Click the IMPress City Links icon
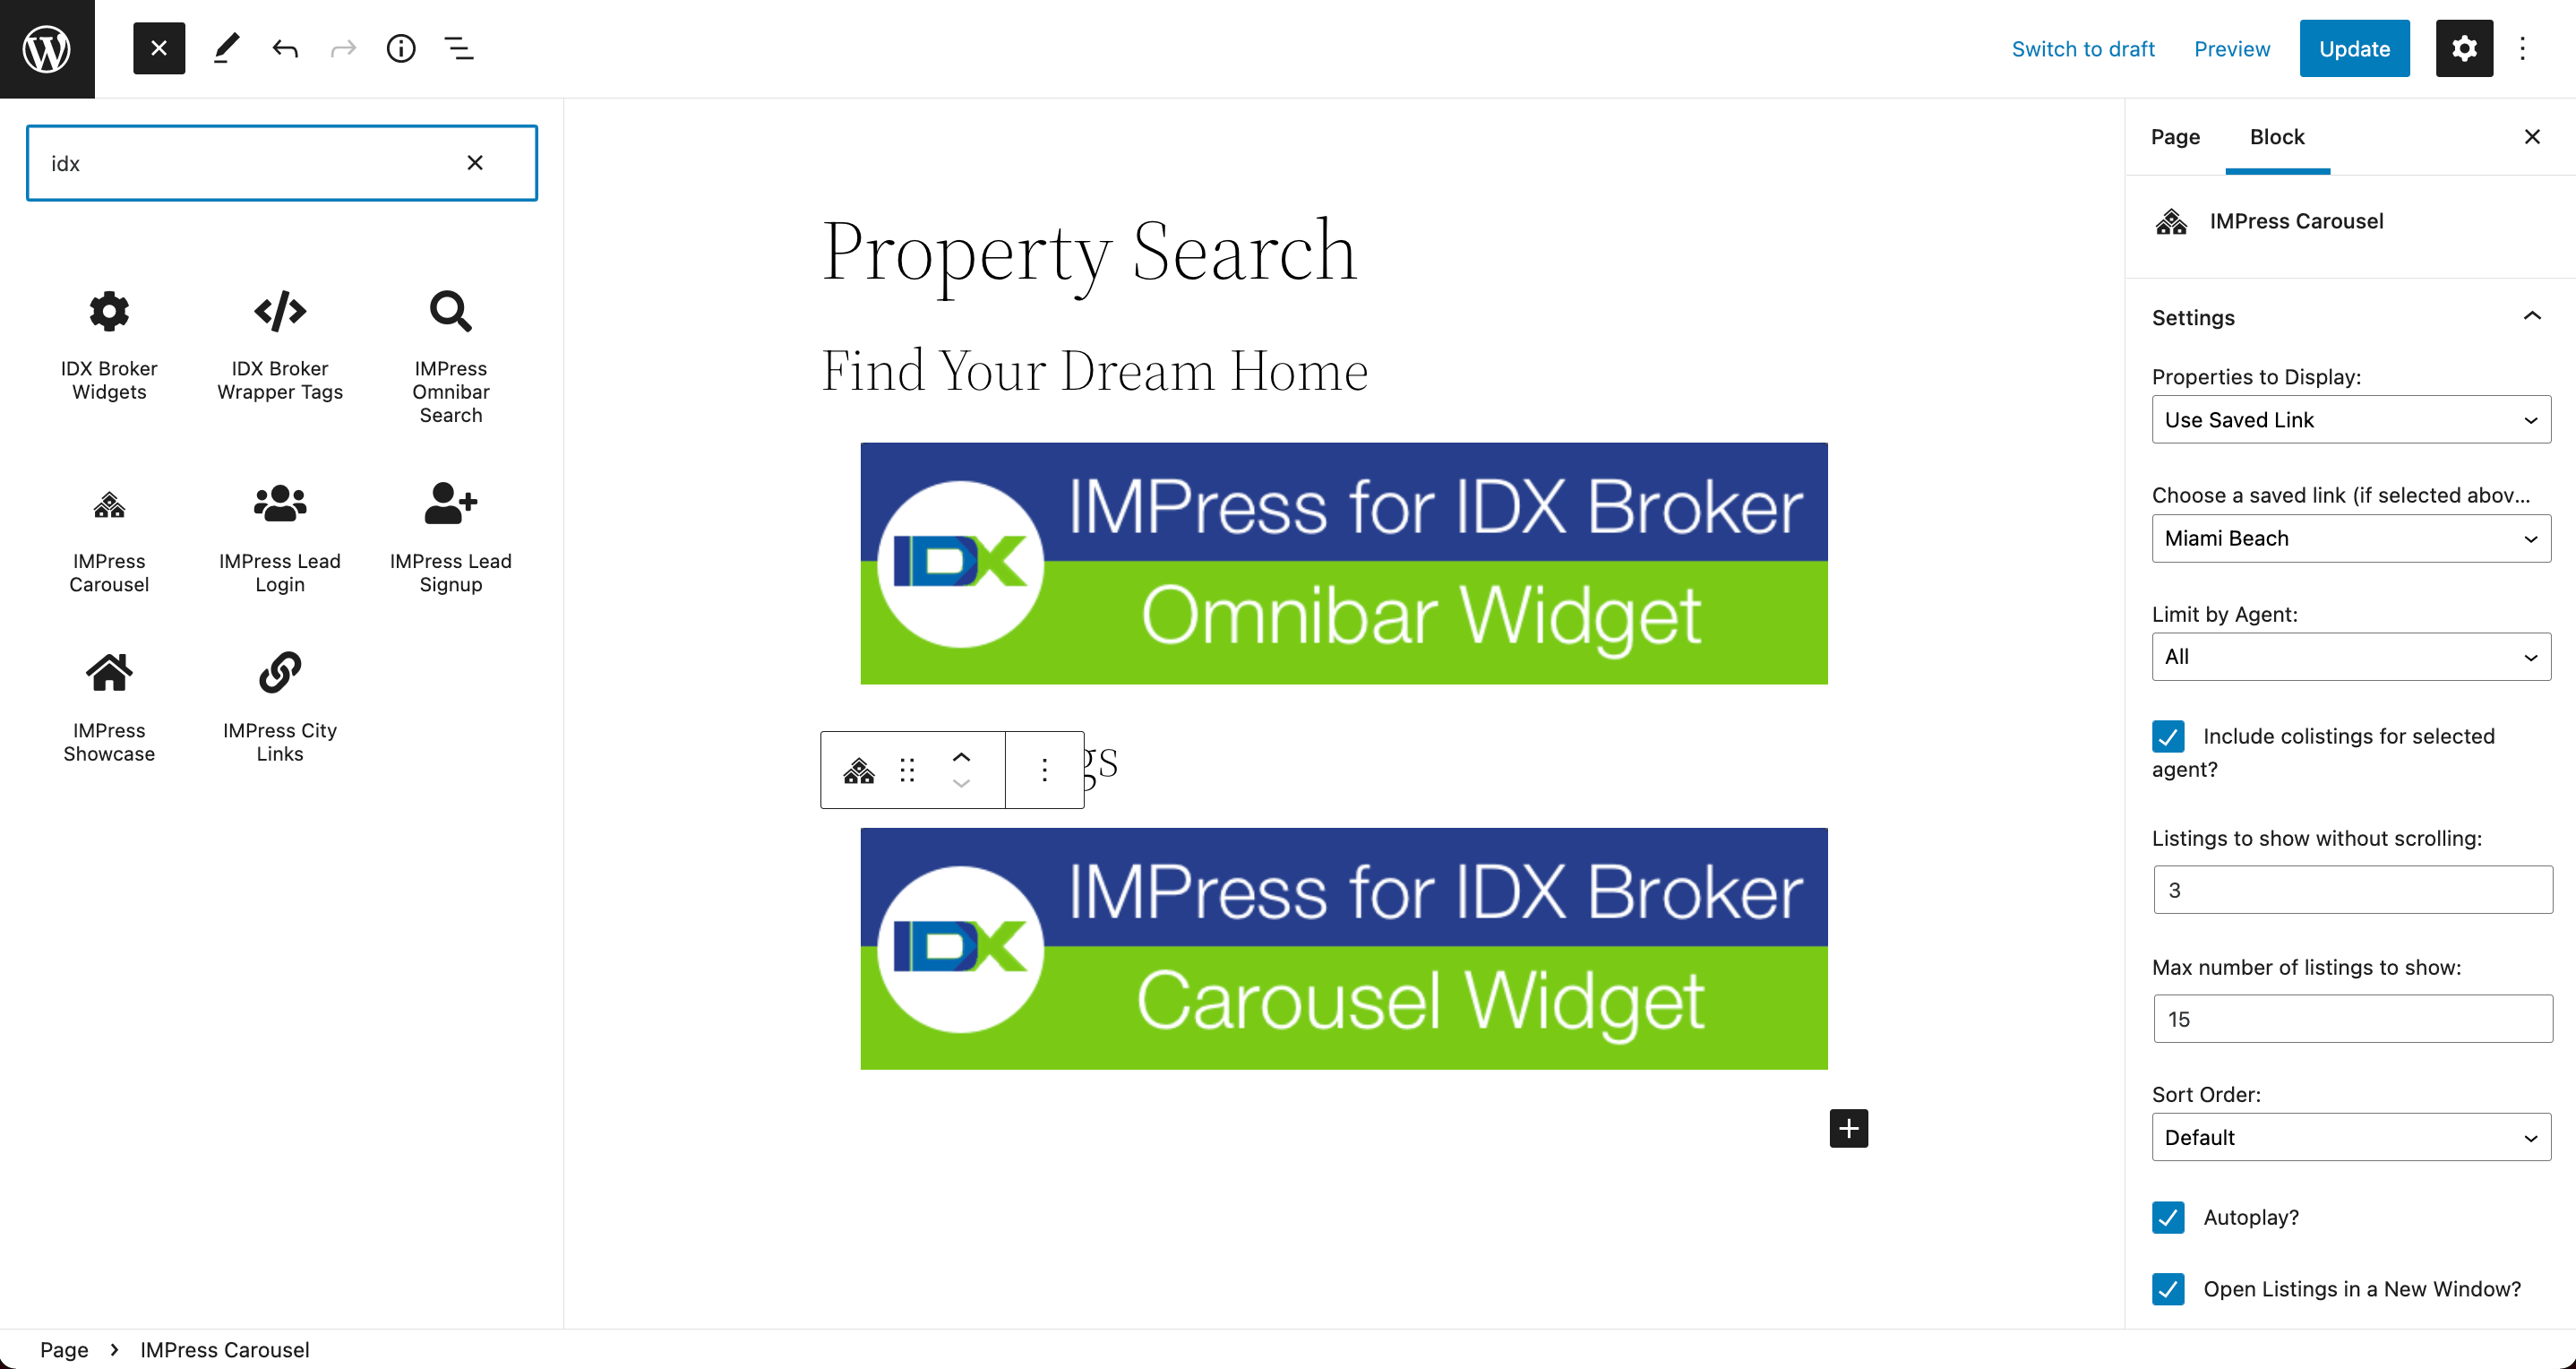This screenshot has height=1369, width=2576. 278,674
